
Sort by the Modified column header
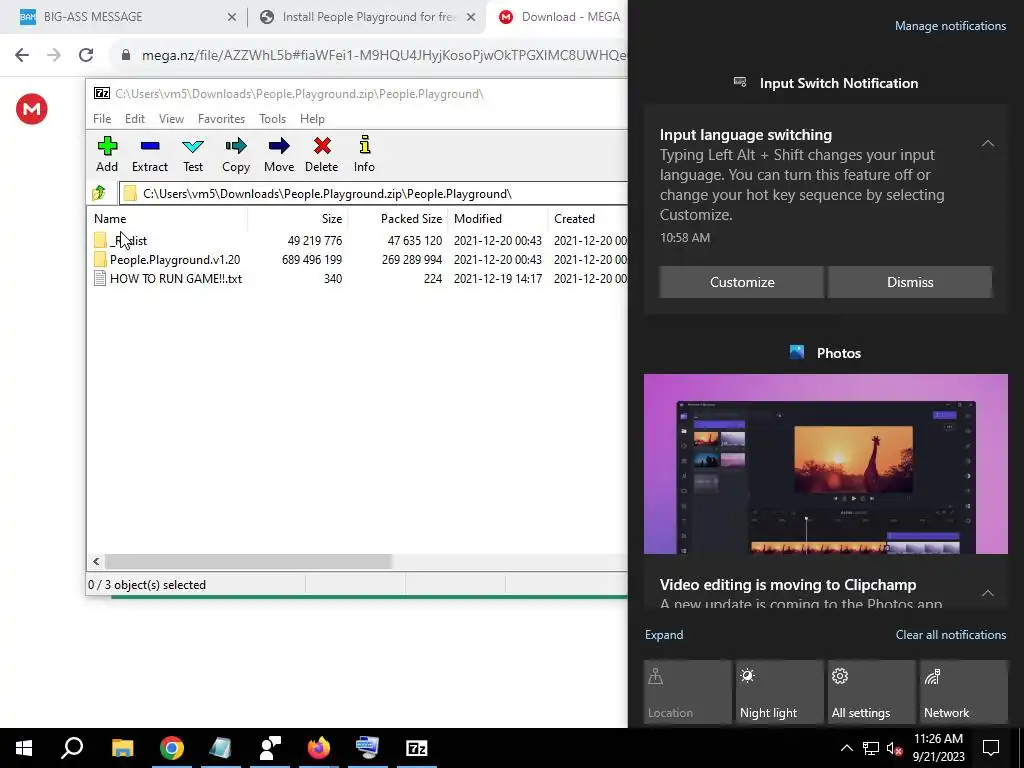[x=498, y=219]
